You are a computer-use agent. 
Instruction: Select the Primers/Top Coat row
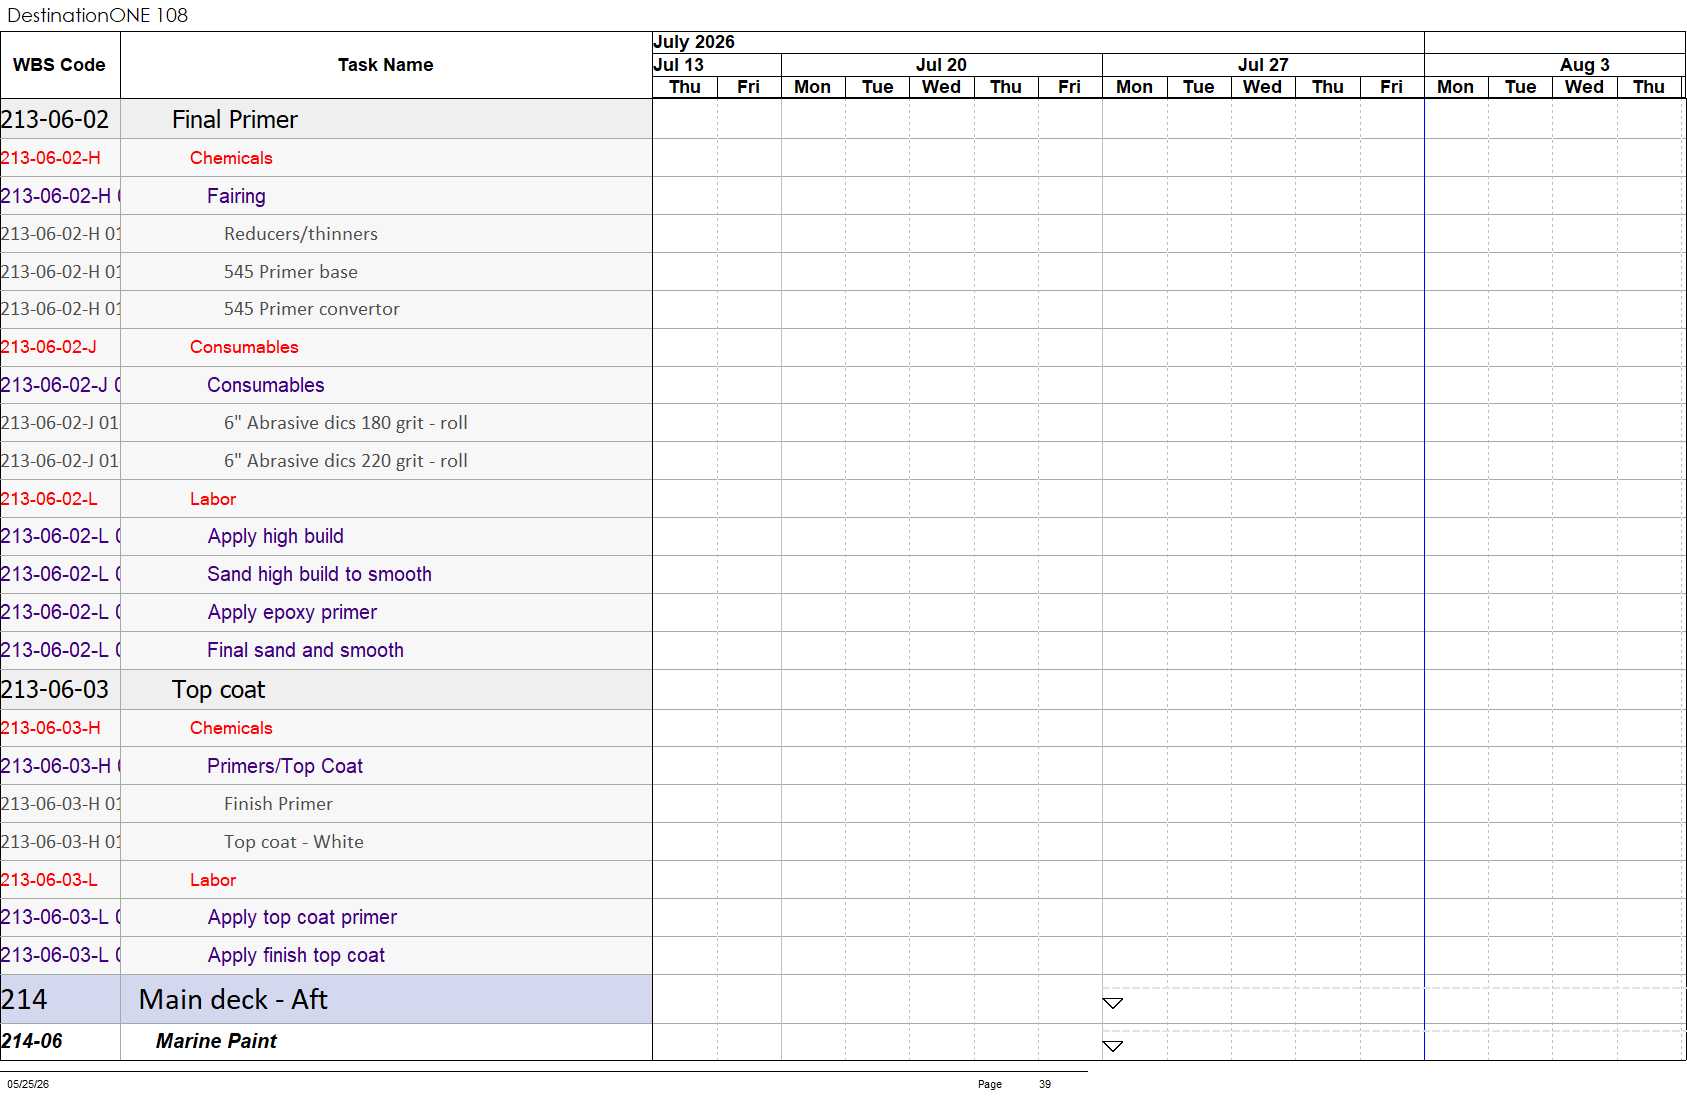[326, 766]
